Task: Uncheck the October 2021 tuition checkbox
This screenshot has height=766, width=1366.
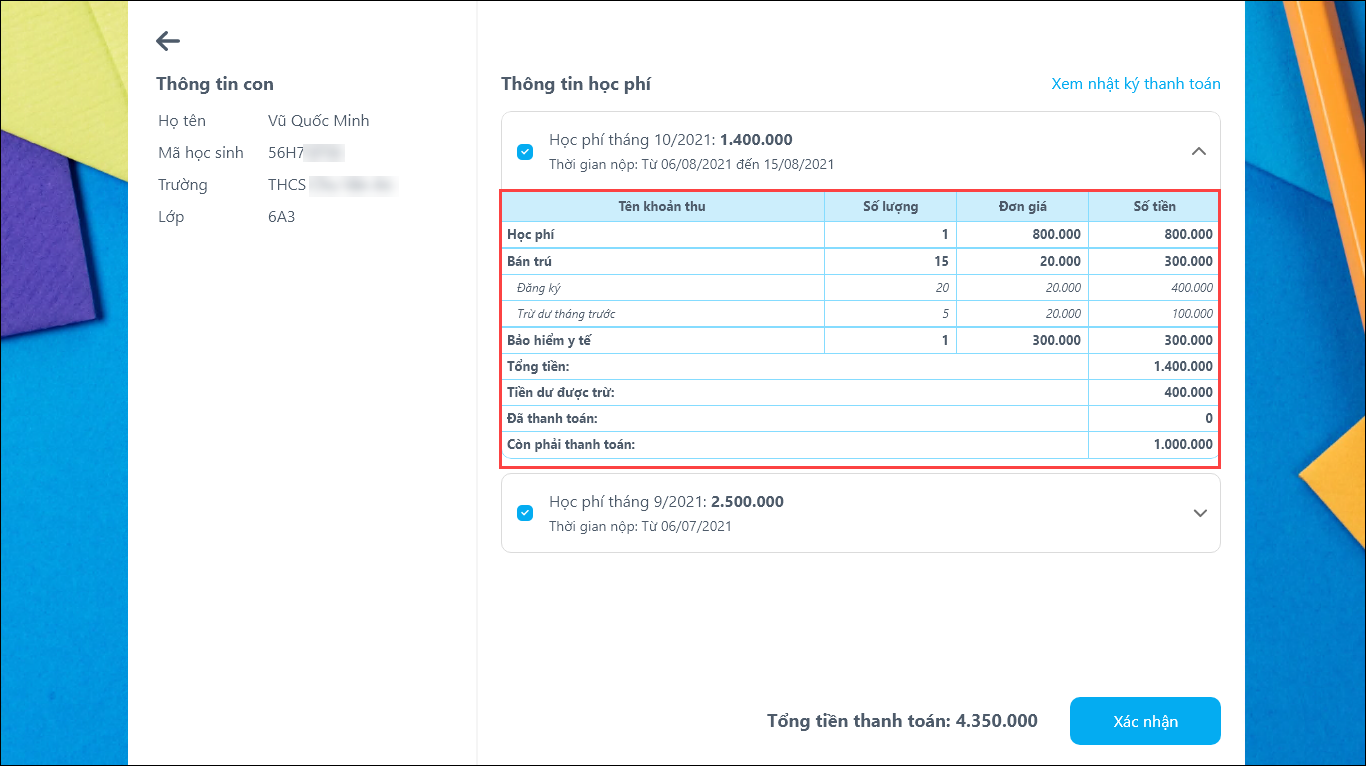Action: tap(525, 152)
